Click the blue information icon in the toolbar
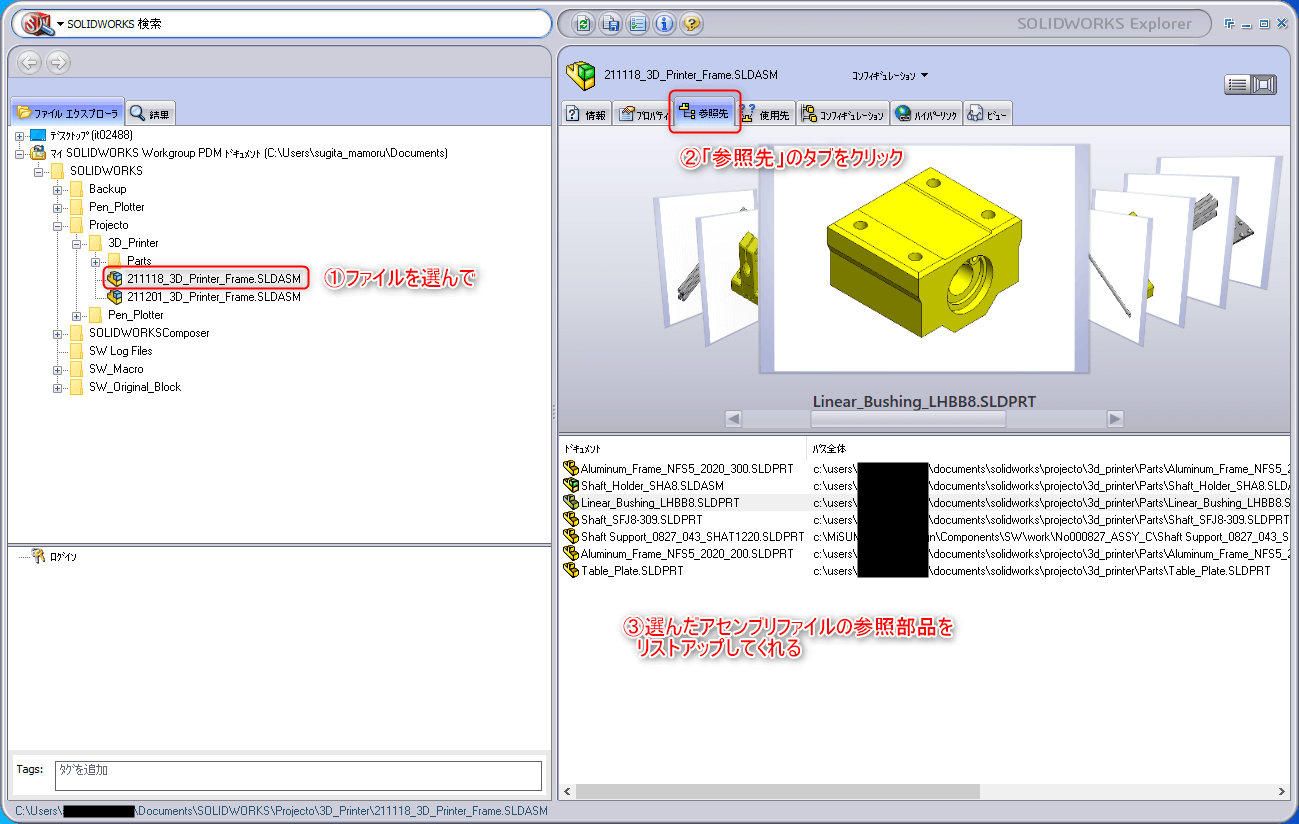Image resolution: width=1299 pixels, height=824 pixels. pyautogui.click(x=664, y=24)
